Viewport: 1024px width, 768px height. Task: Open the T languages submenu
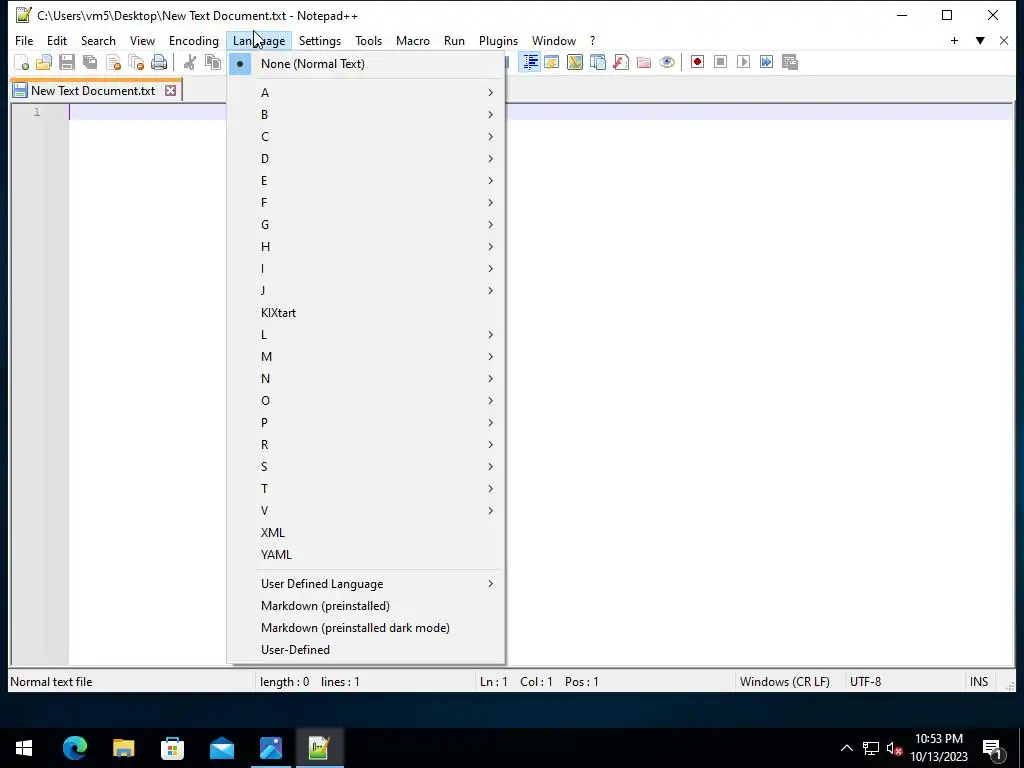pyautogui.click(x=366, y=488)
